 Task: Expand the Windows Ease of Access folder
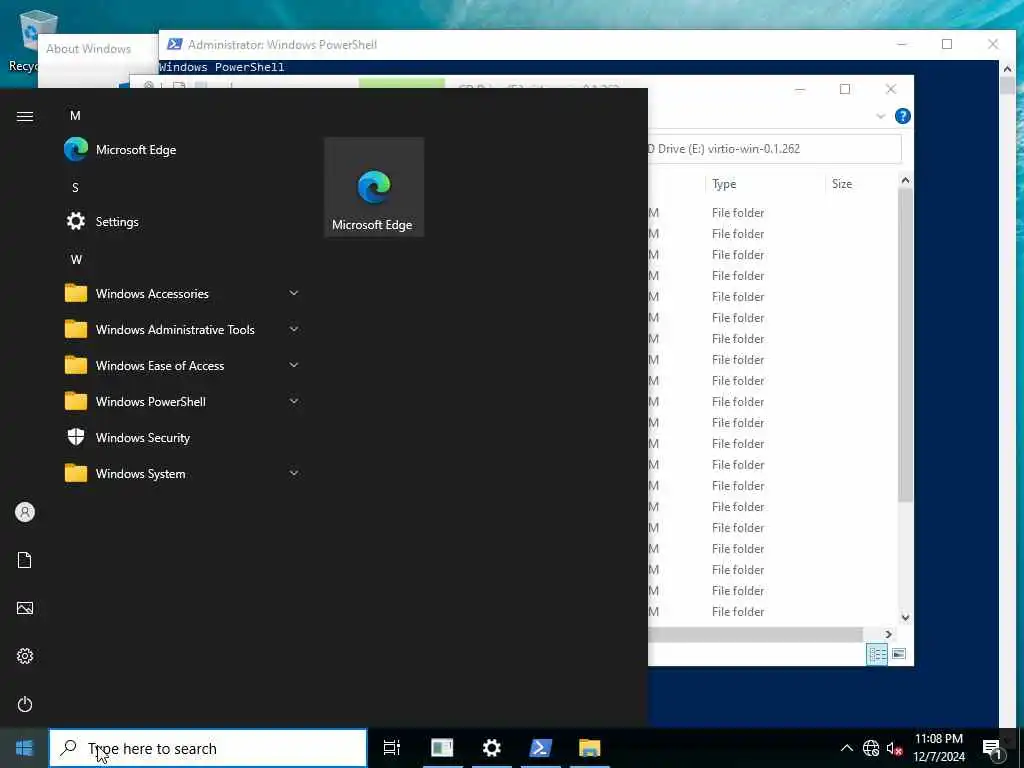183,365
